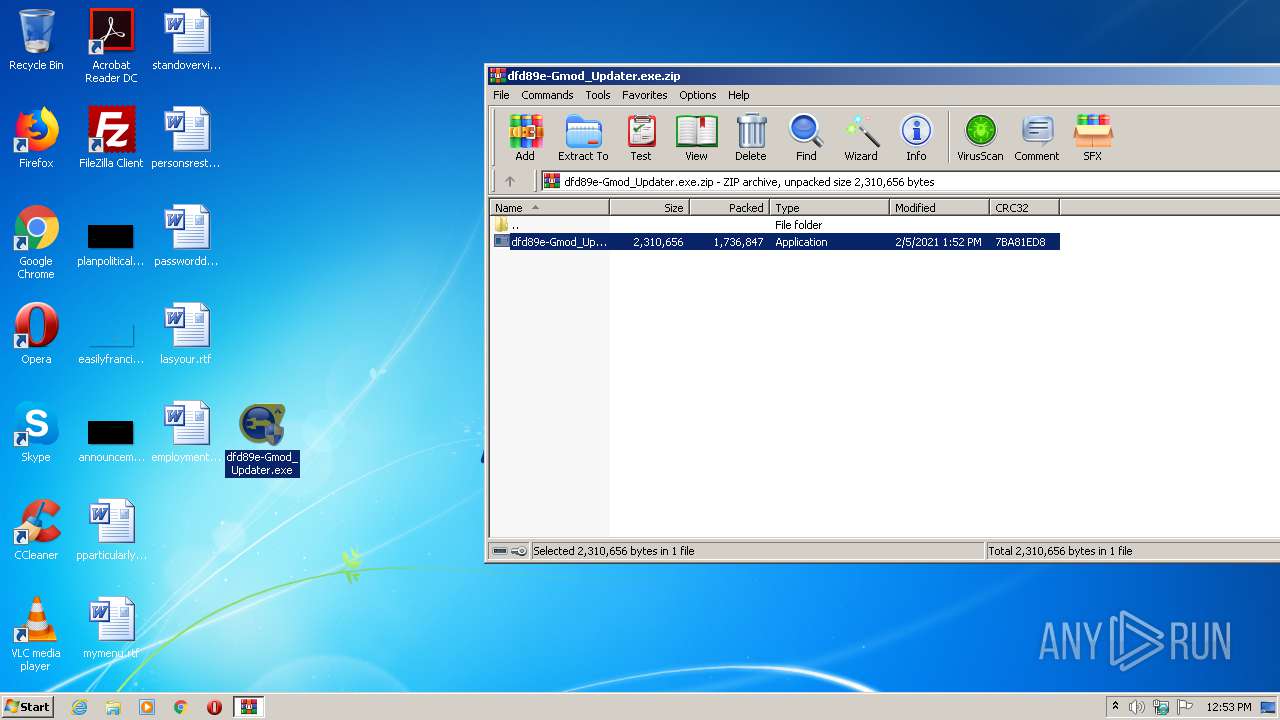Select FileZilla Client desktop icon
Image resolution: width=1280 pixels, height=720 pixels.
(x=111, y=138)
